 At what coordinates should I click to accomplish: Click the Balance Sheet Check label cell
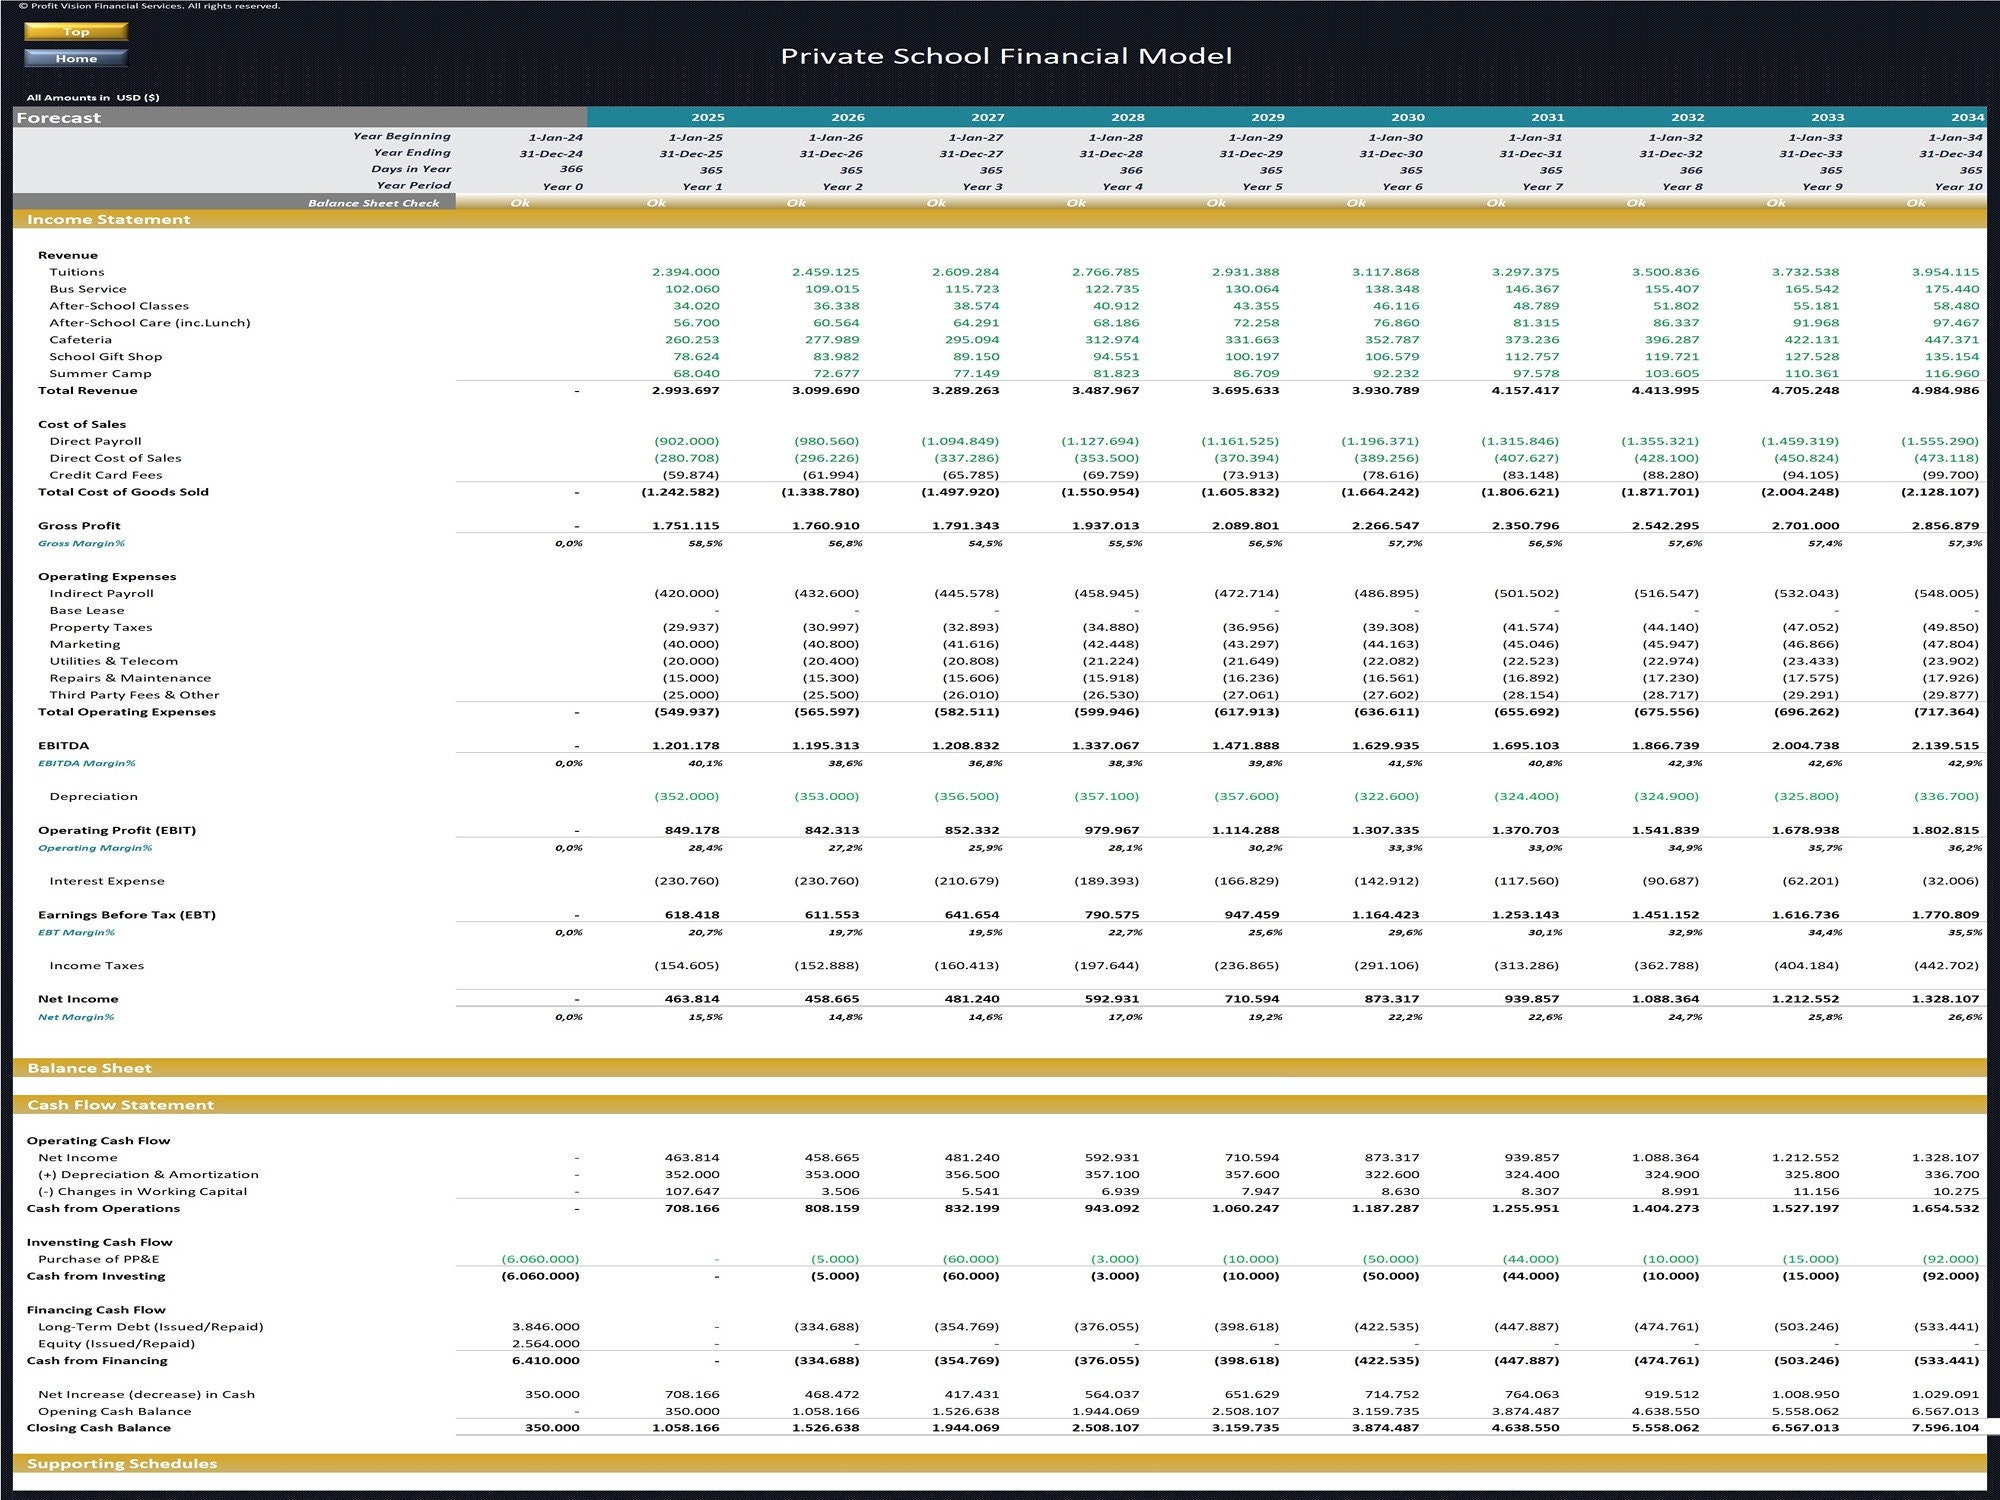(x=375, y=202)
